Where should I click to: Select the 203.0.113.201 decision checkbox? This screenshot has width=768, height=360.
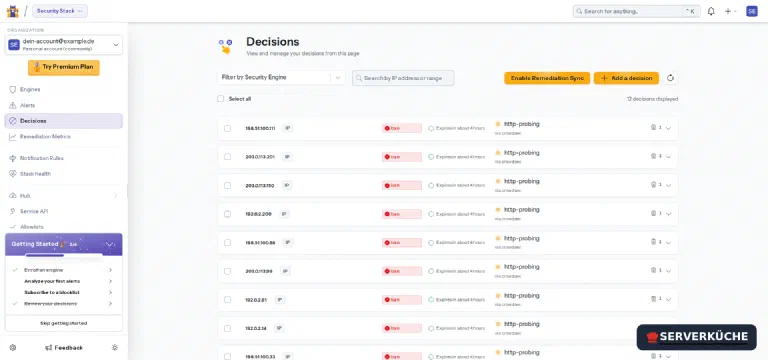point(227,157)
